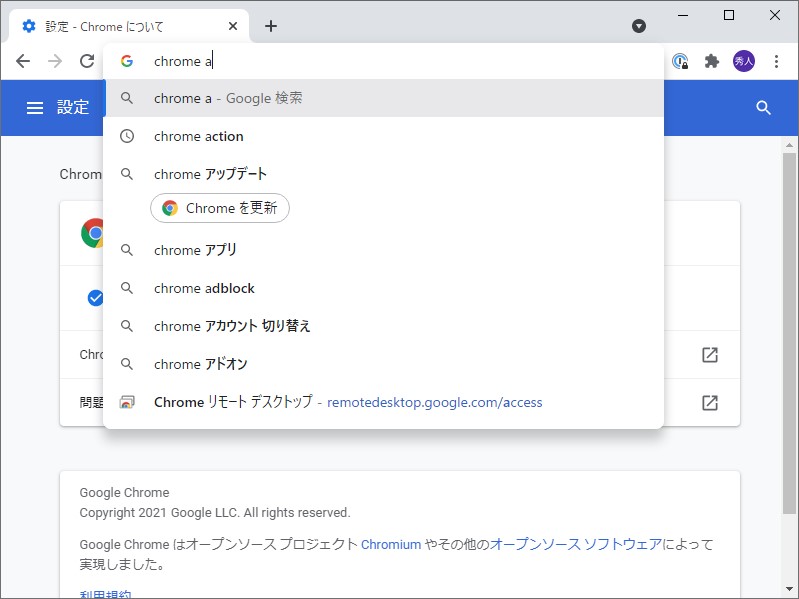Click the scrollbar up arrow

(x=789, y=145)
